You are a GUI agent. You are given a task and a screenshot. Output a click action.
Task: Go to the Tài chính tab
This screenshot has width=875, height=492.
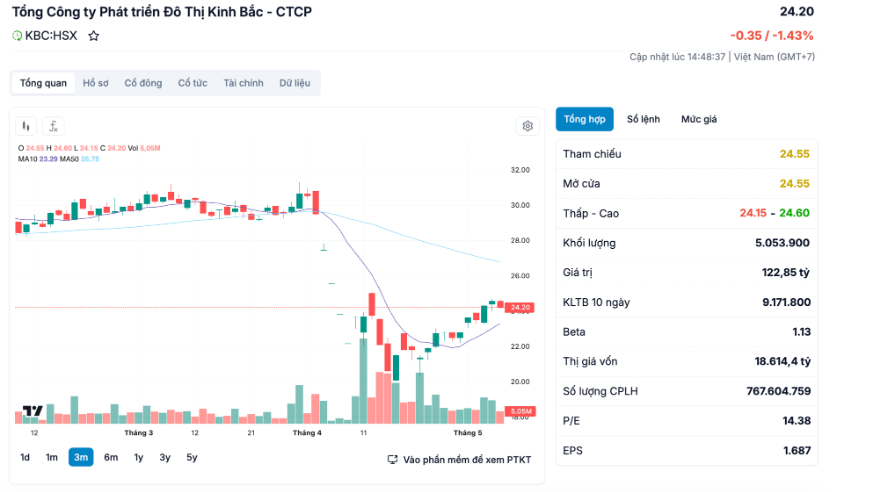tap(243, 83)
